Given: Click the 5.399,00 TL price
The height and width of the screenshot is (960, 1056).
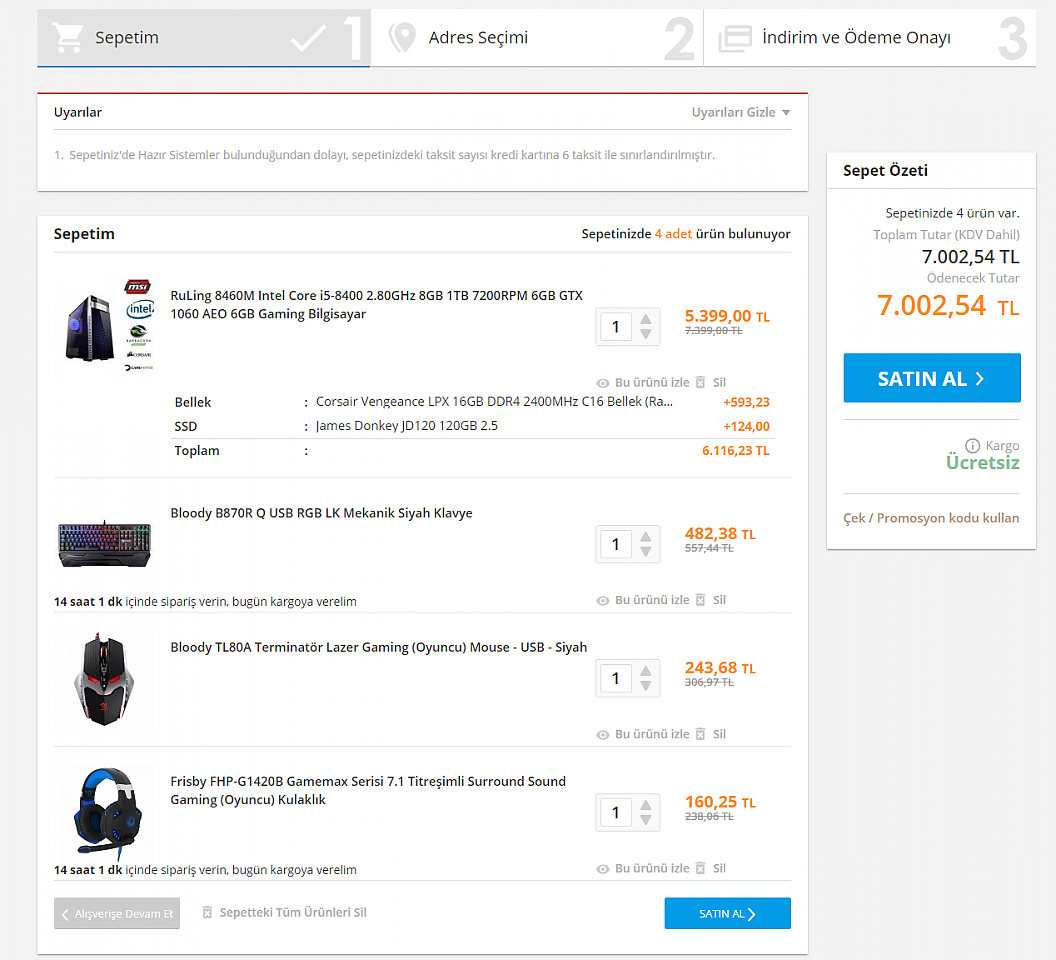Looking at the screenshot, I should 727,316.
